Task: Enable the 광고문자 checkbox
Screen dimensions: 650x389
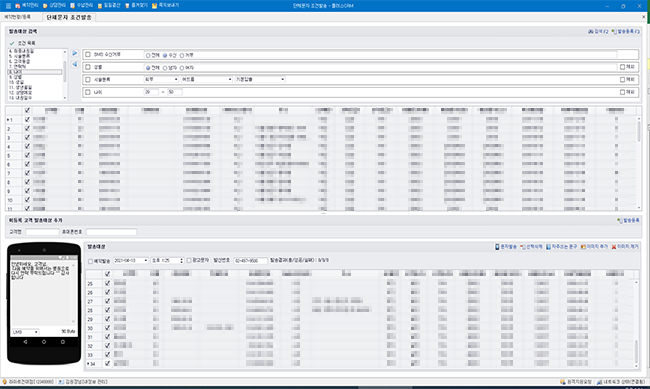Action: (189, 260)
